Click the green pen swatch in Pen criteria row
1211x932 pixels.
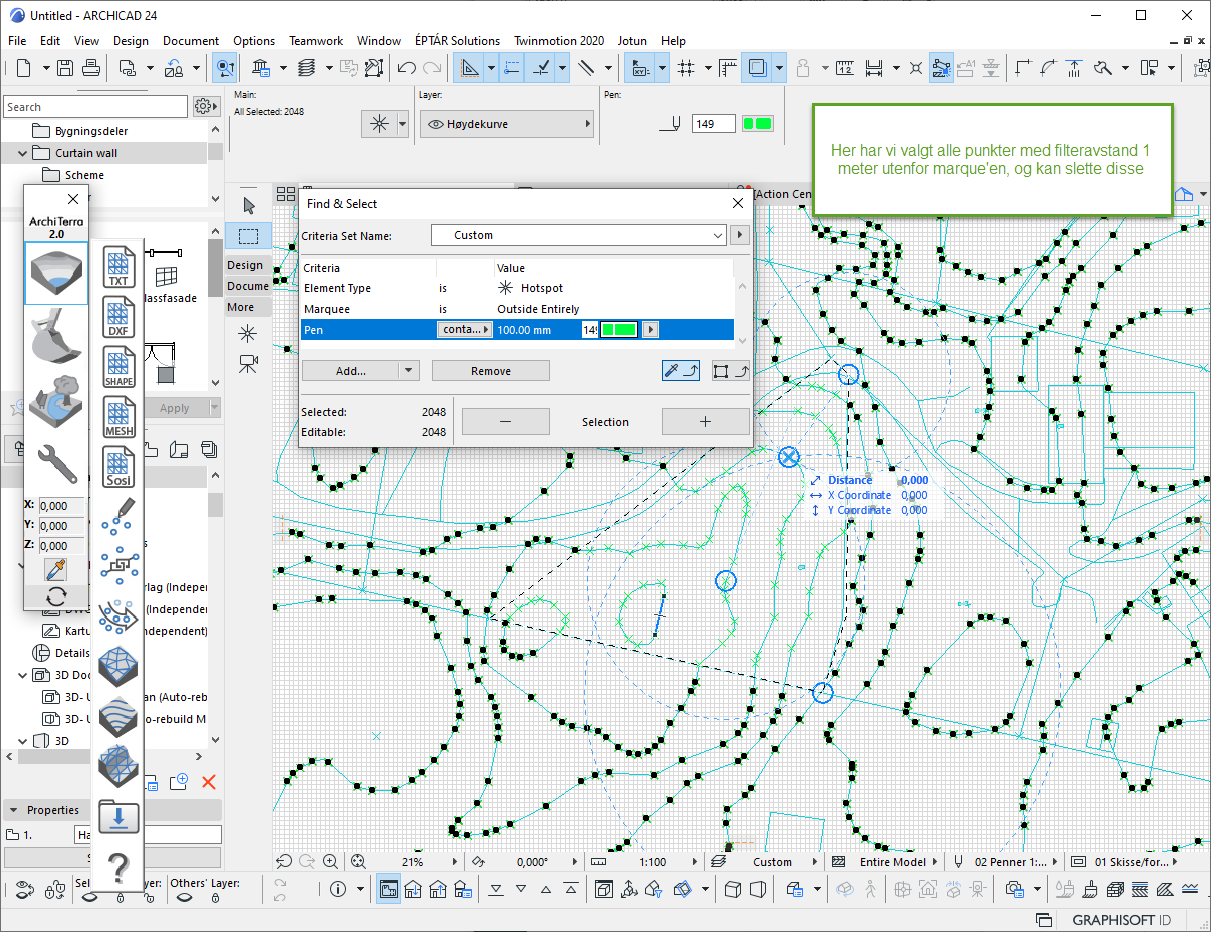tap(619, 330)
